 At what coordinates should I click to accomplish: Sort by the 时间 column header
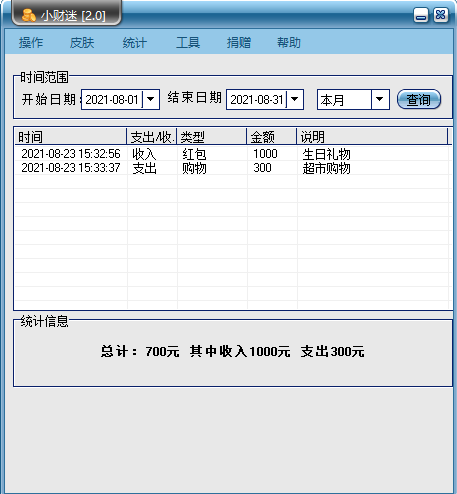(x=71, y=137)
